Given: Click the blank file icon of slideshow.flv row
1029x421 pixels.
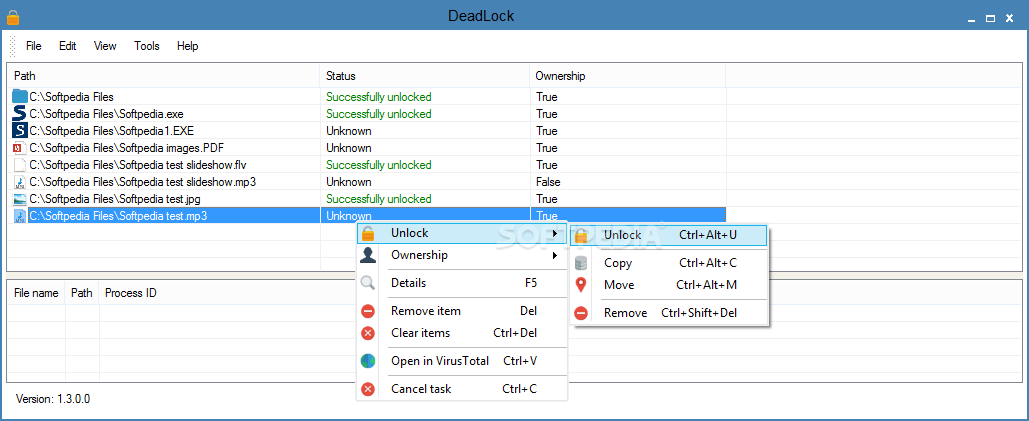Looking at the screenshot, I should (x=20, y=165).
